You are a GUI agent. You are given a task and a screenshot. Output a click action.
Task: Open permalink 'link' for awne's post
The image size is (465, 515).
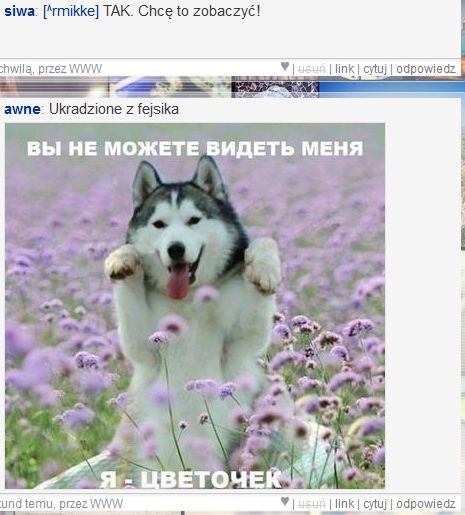(344, 504)
